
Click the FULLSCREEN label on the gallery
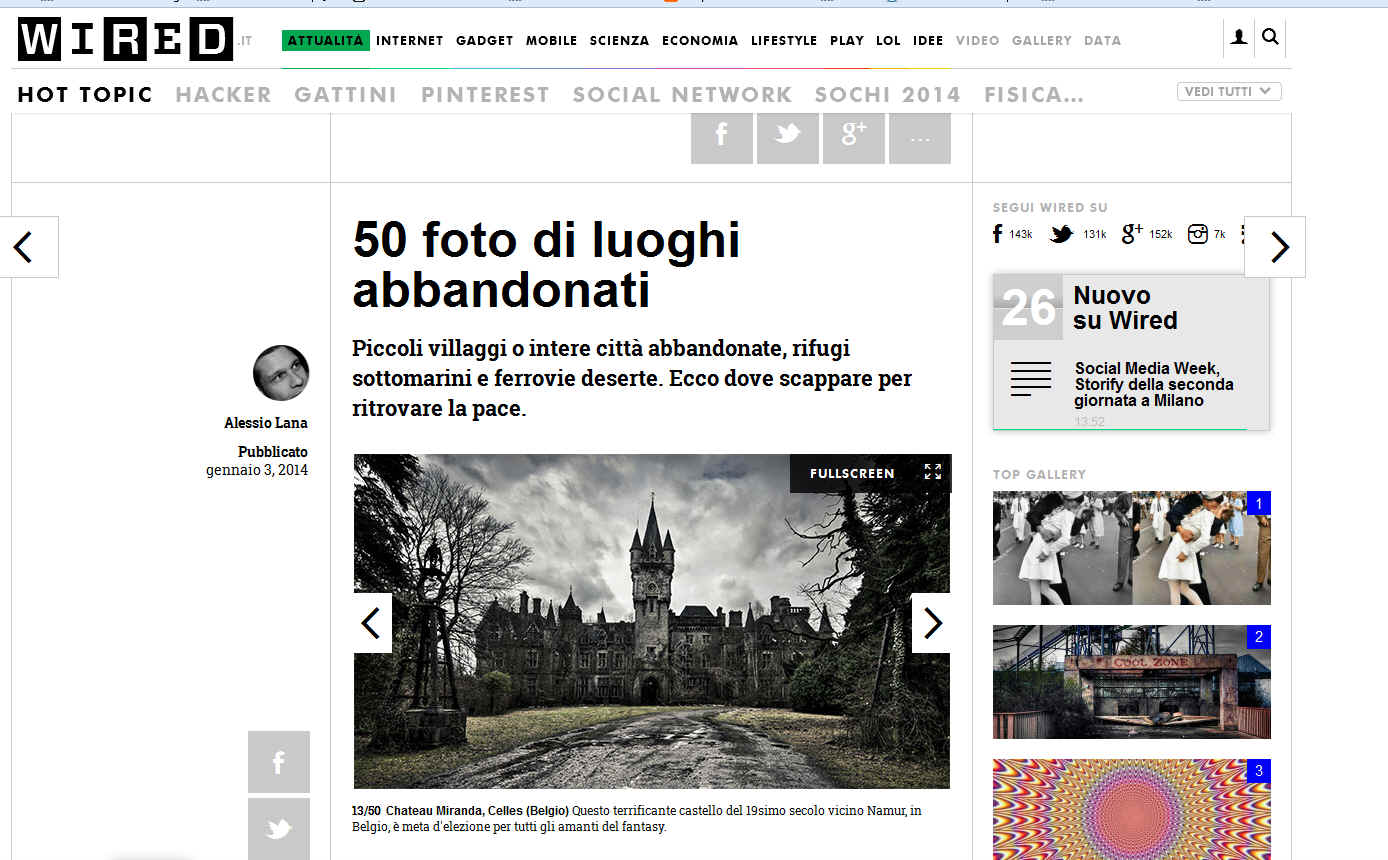pos(852,473)
